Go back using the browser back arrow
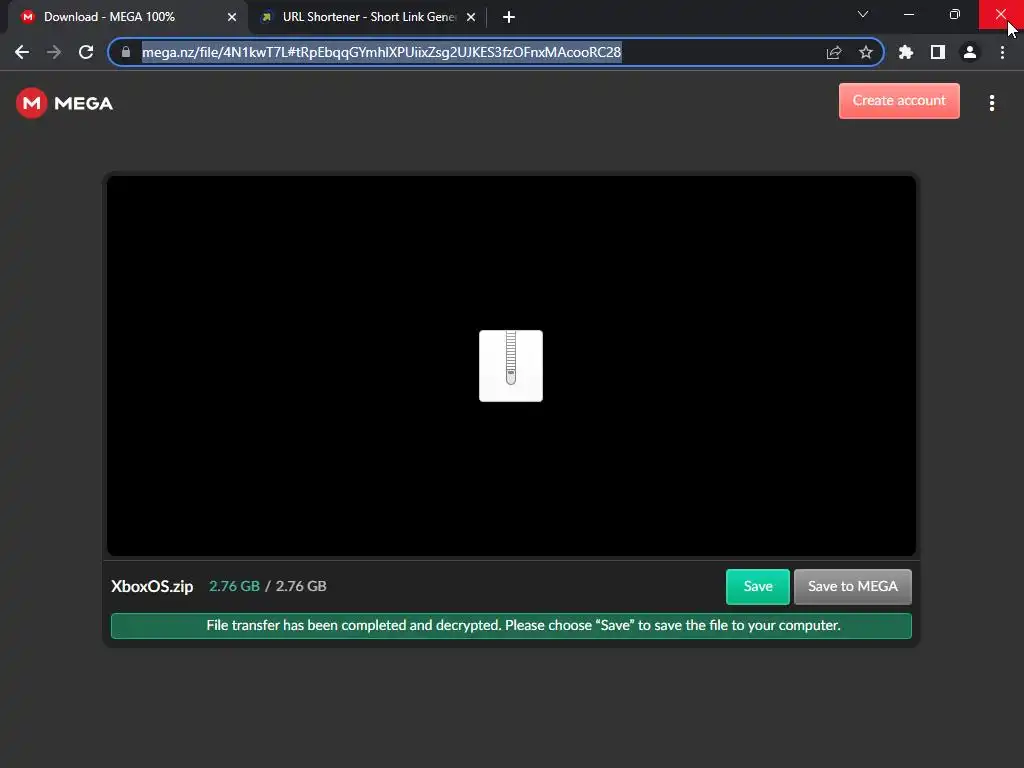This screenshot has height=768, width=1024. (22, 52)
